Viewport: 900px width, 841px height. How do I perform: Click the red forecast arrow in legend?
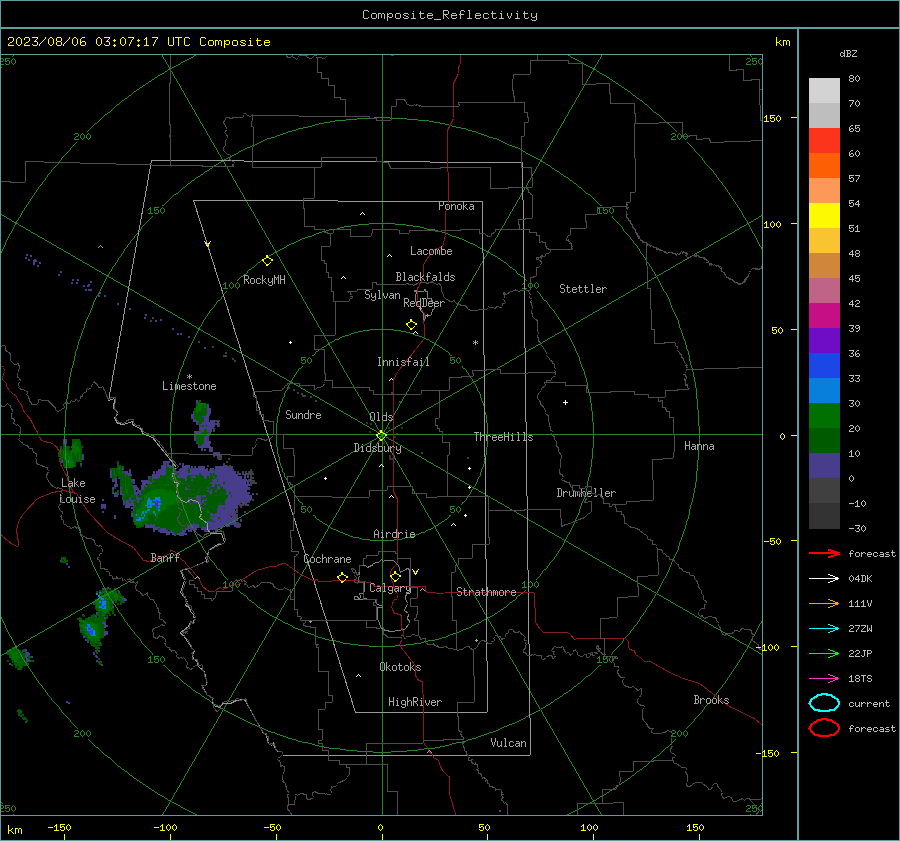pyautogui.click(x=824, y=553)
